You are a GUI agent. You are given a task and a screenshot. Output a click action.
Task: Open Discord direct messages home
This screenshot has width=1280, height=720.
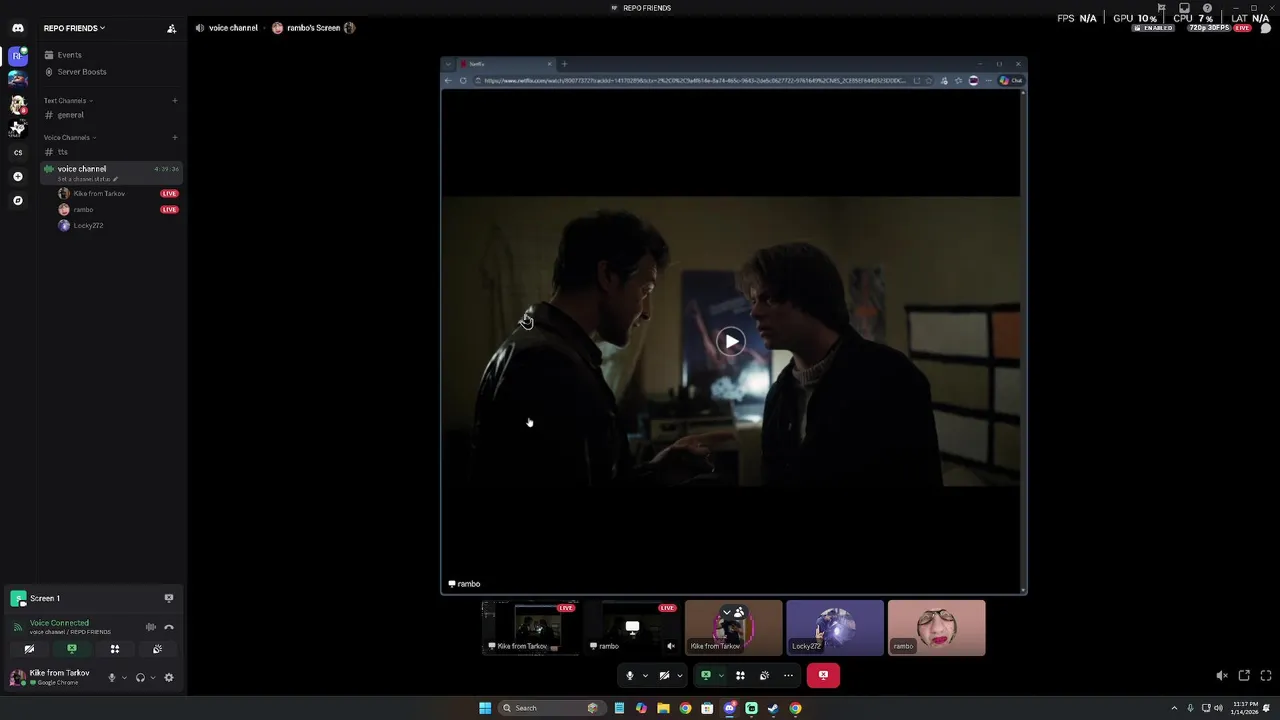18,28
